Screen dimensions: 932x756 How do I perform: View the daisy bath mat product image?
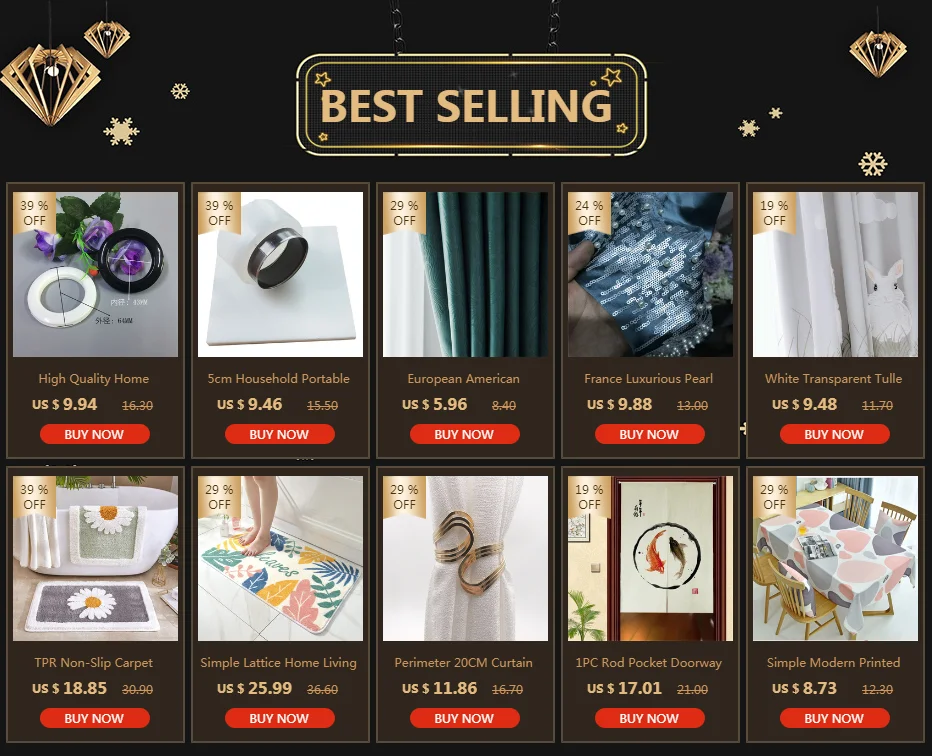pyautogui.click(x=95, y=558)
